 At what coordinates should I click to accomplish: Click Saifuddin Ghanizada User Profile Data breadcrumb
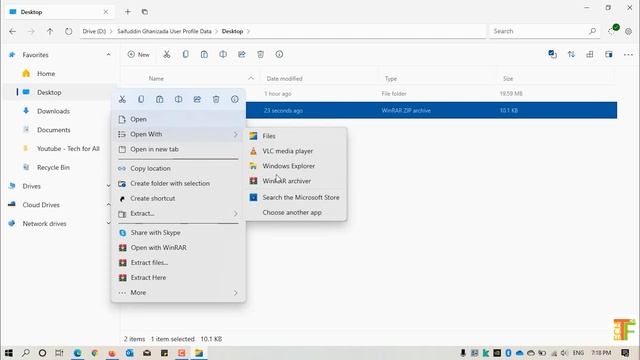coord(164,31)
